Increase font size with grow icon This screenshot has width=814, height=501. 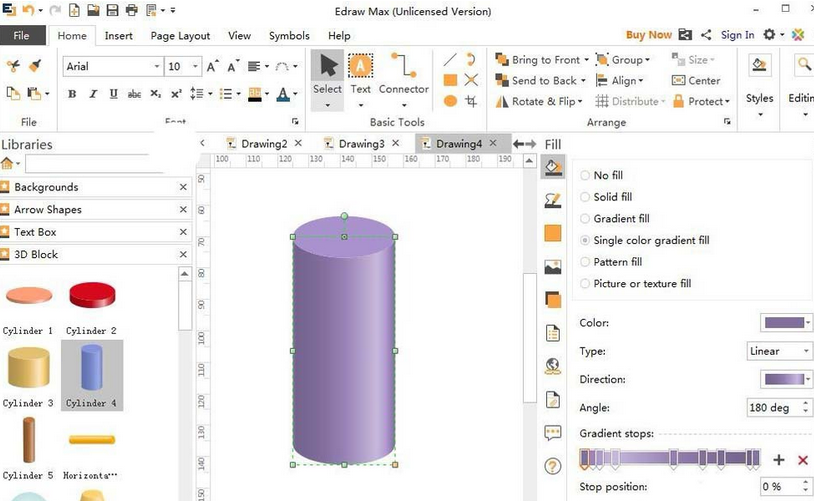pos(212,66)
